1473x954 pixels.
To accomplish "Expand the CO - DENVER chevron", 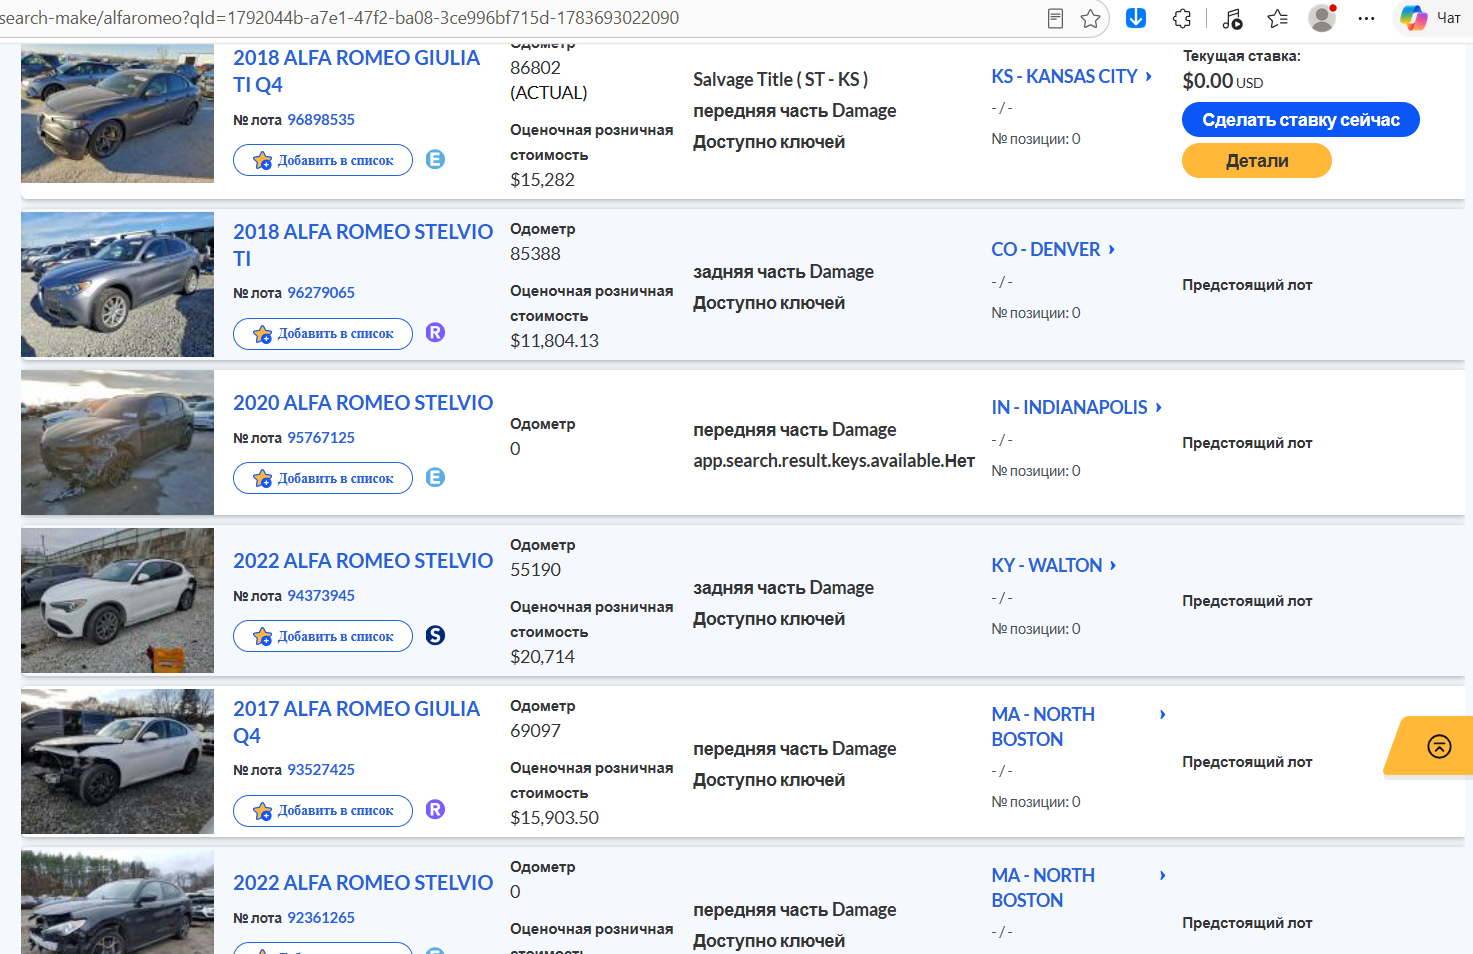I will 1112,249.
